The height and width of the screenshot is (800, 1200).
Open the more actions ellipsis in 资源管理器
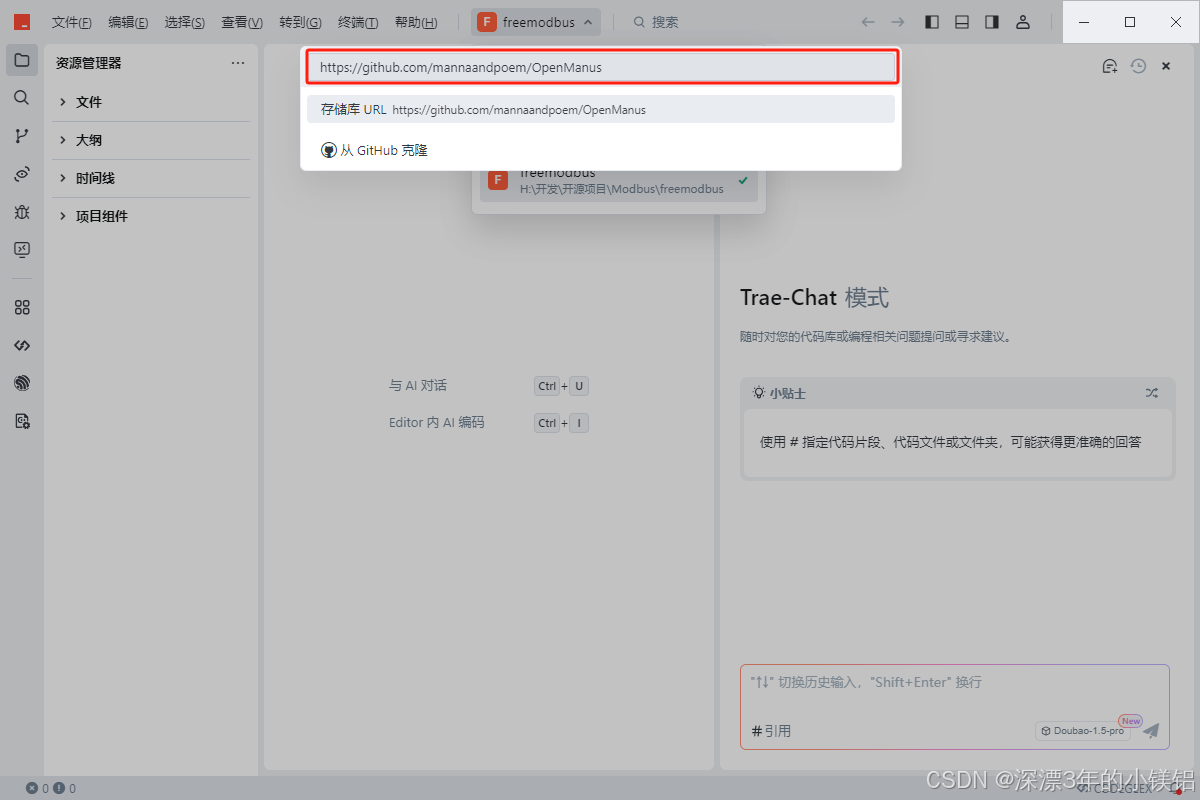[x=238, y=63]
